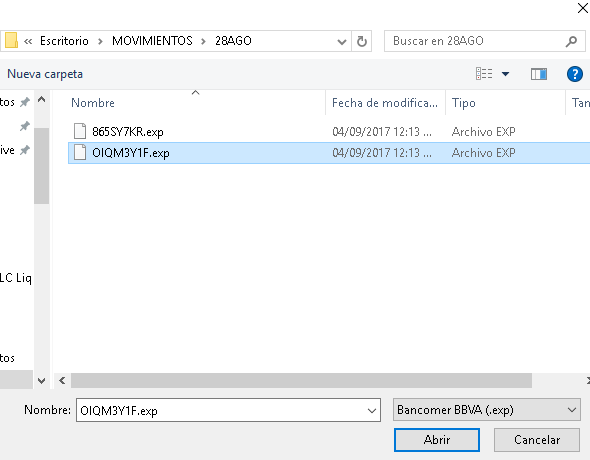Image resolution: width=590 pixels, height=460 pixels.
Task: Expand the Nombre filename combo box arrow
Action: tap(372, 410)
